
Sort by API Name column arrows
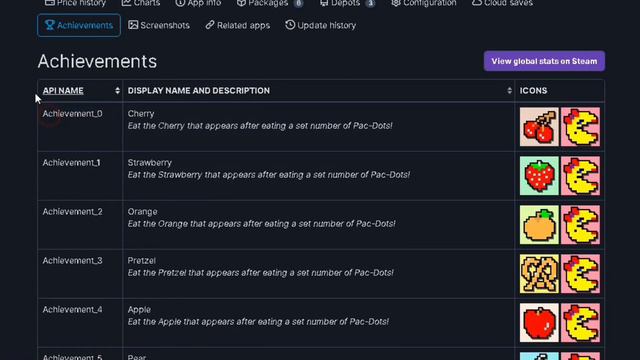click(118, 91)
